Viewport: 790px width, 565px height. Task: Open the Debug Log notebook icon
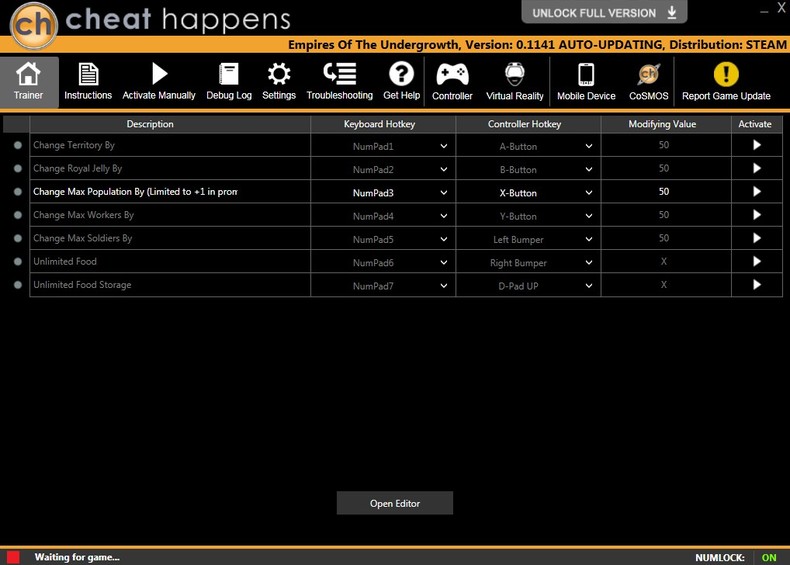229,74
